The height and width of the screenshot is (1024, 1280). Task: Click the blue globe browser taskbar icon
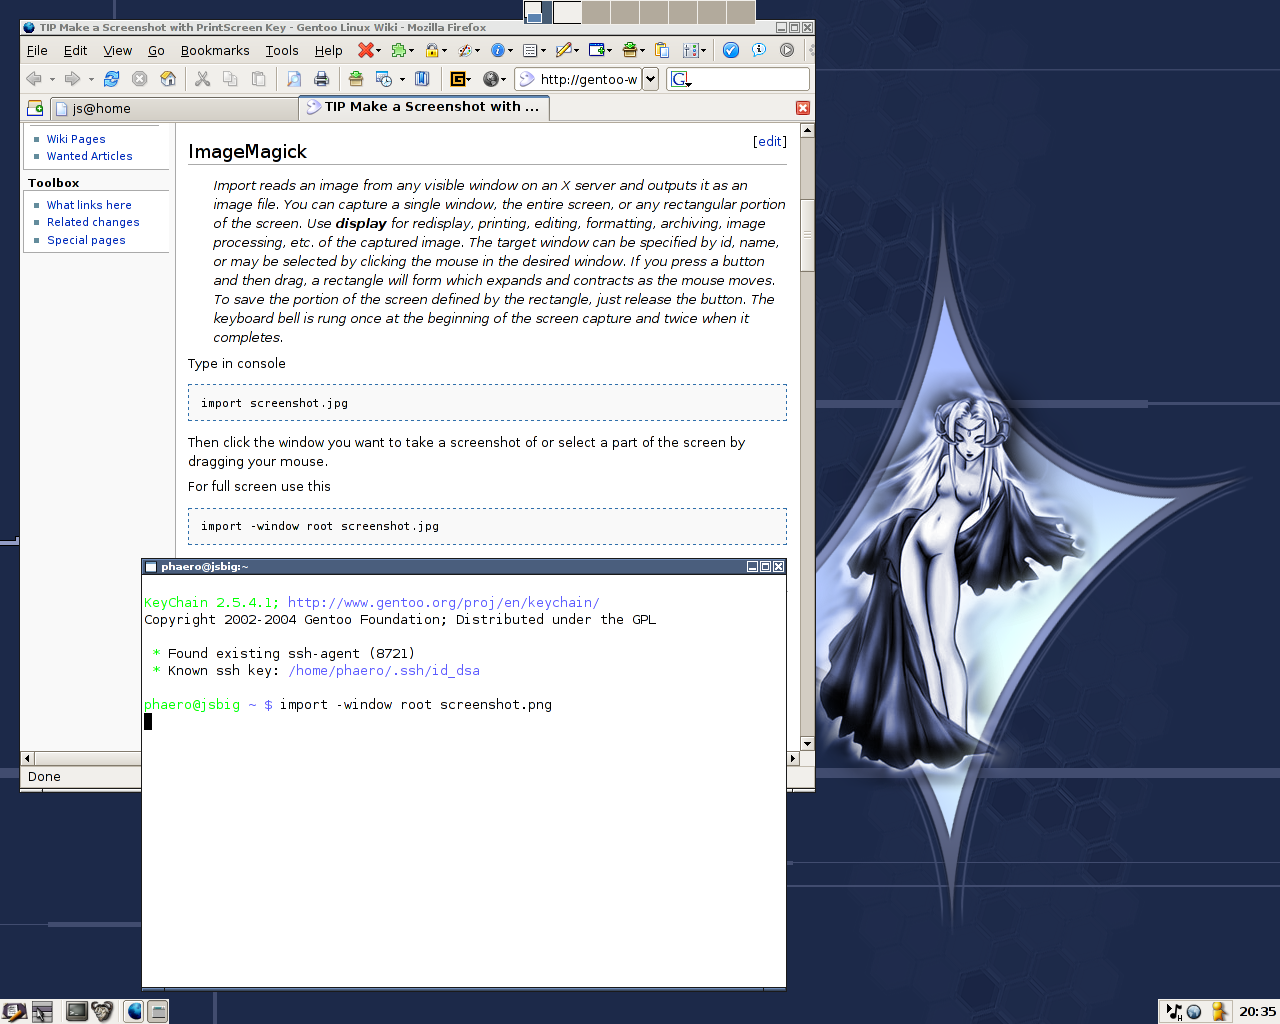point(135,1011)
